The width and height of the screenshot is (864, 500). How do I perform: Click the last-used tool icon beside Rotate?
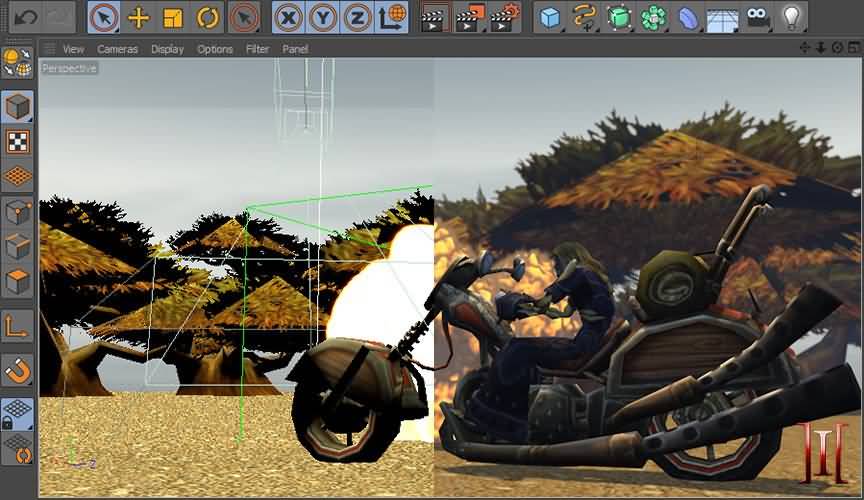click(244, 18)
